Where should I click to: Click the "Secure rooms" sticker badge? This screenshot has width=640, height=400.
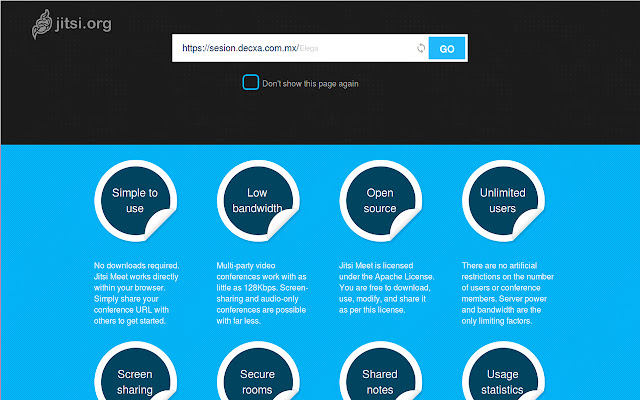point(258,371)
